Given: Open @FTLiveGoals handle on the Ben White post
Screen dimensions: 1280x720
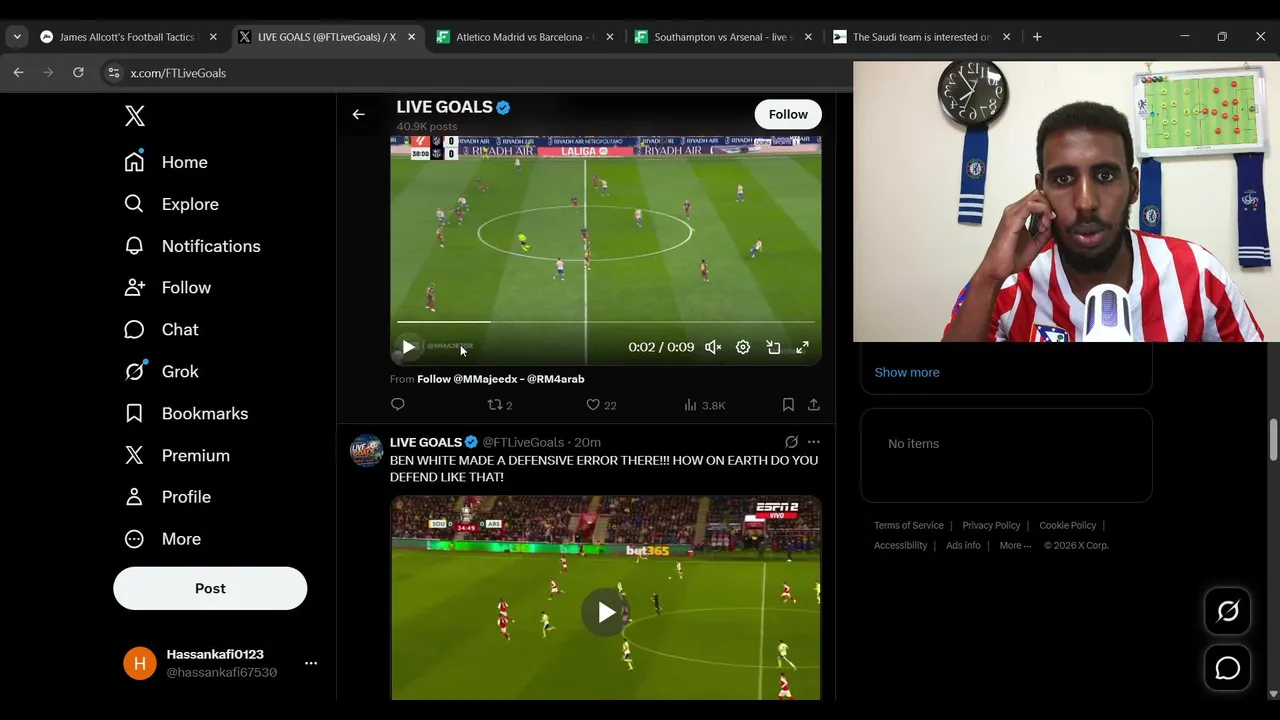Looking at the screenshot, I should (x=523, y=442).
